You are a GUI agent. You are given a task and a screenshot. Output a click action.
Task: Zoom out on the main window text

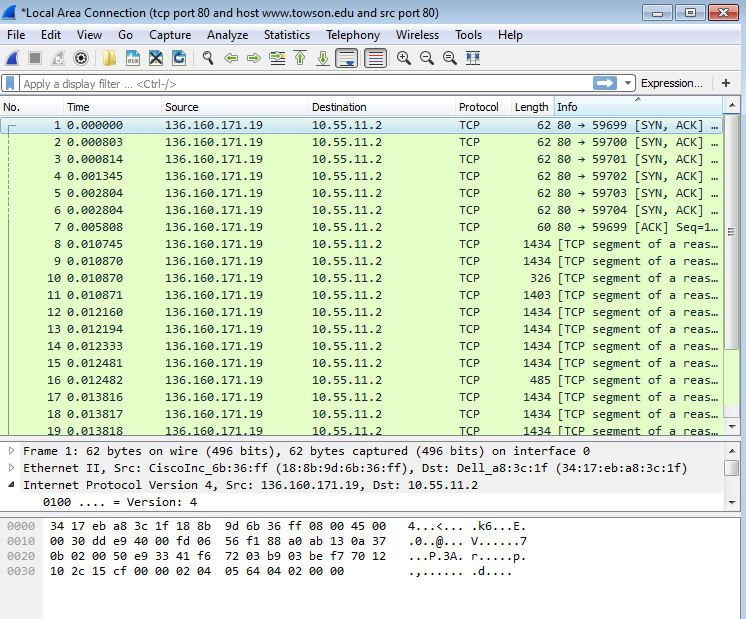pos(427,59)
